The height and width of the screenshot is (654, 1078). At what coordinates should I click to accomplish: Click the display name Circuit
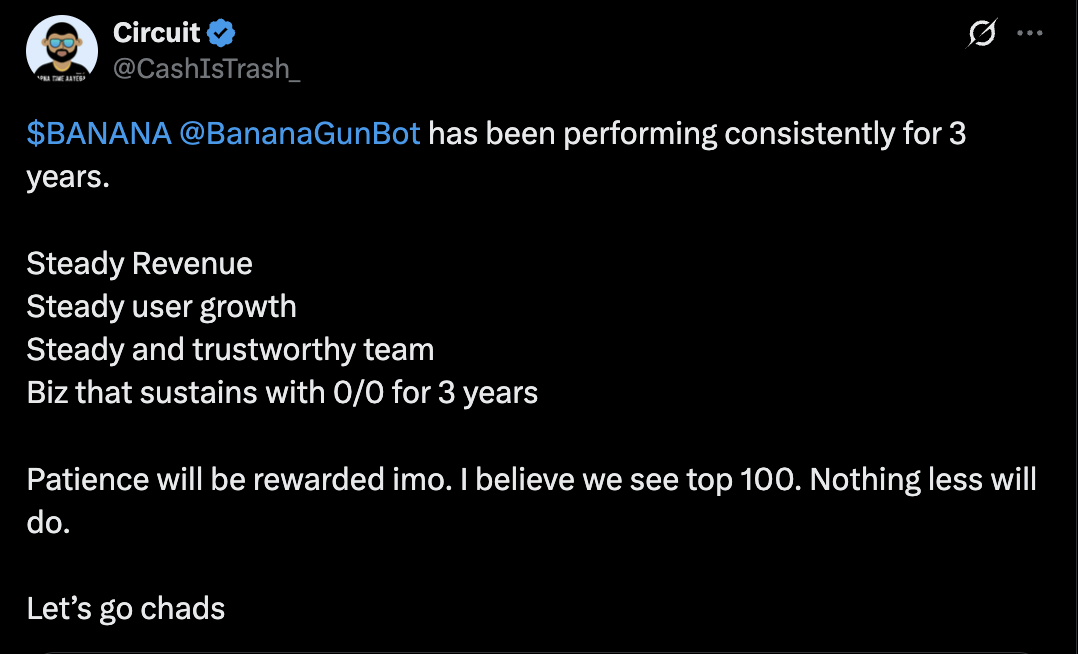point(157,32)
